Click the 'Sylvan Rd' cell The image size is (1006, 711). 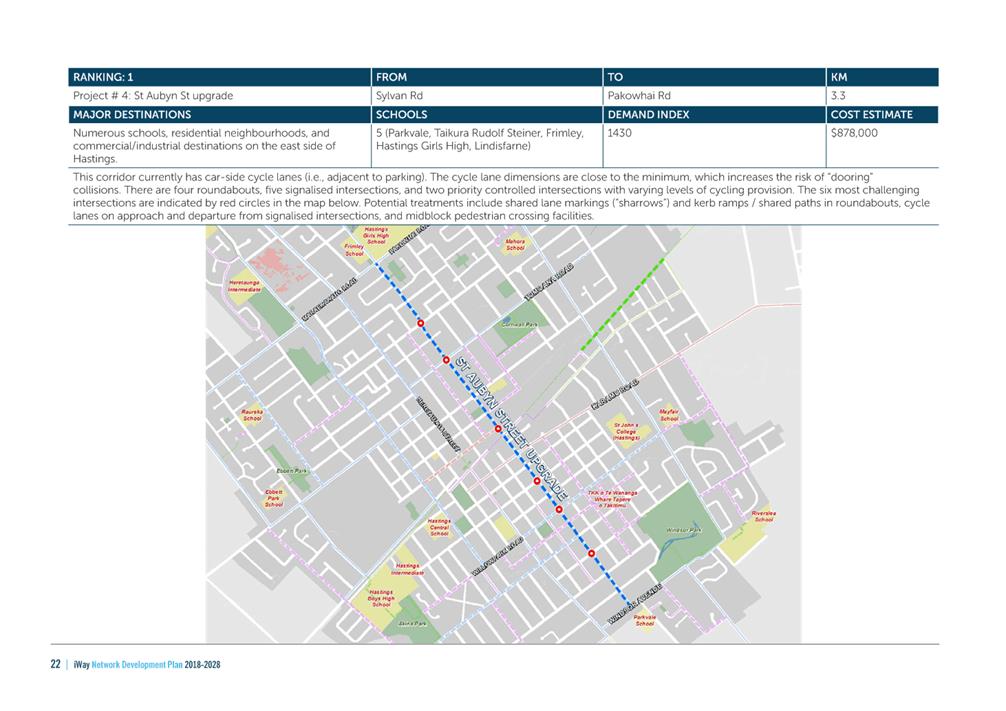pos(487,96)
